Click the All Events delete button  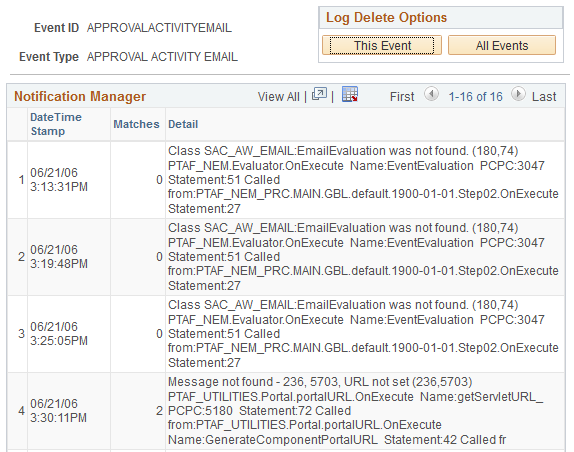[502, 45]
